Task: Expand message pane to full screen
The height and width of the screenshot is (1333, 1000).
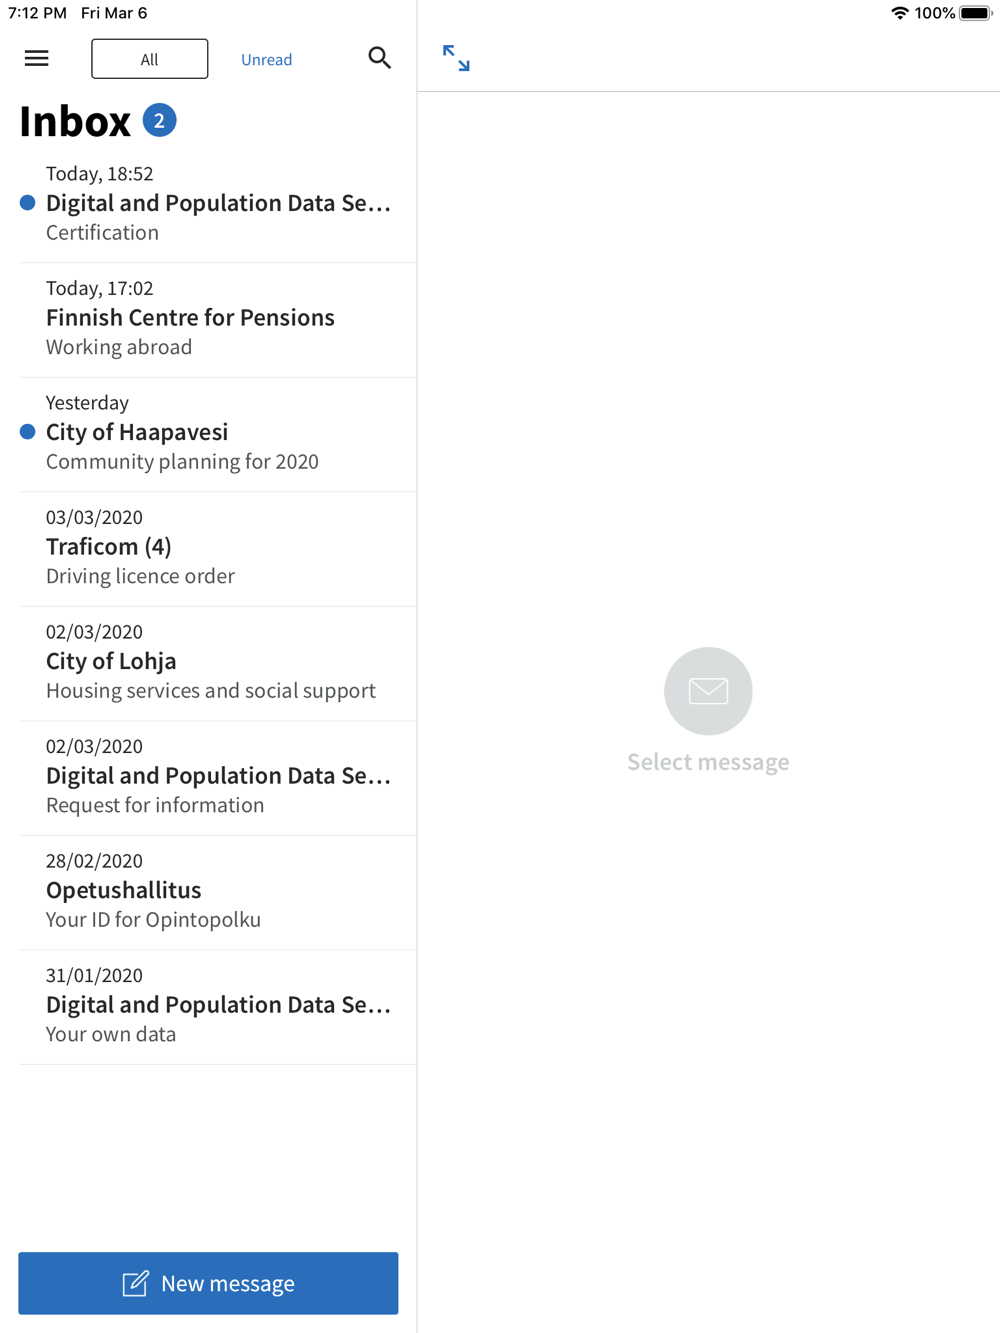Action: tap(456, 58)
